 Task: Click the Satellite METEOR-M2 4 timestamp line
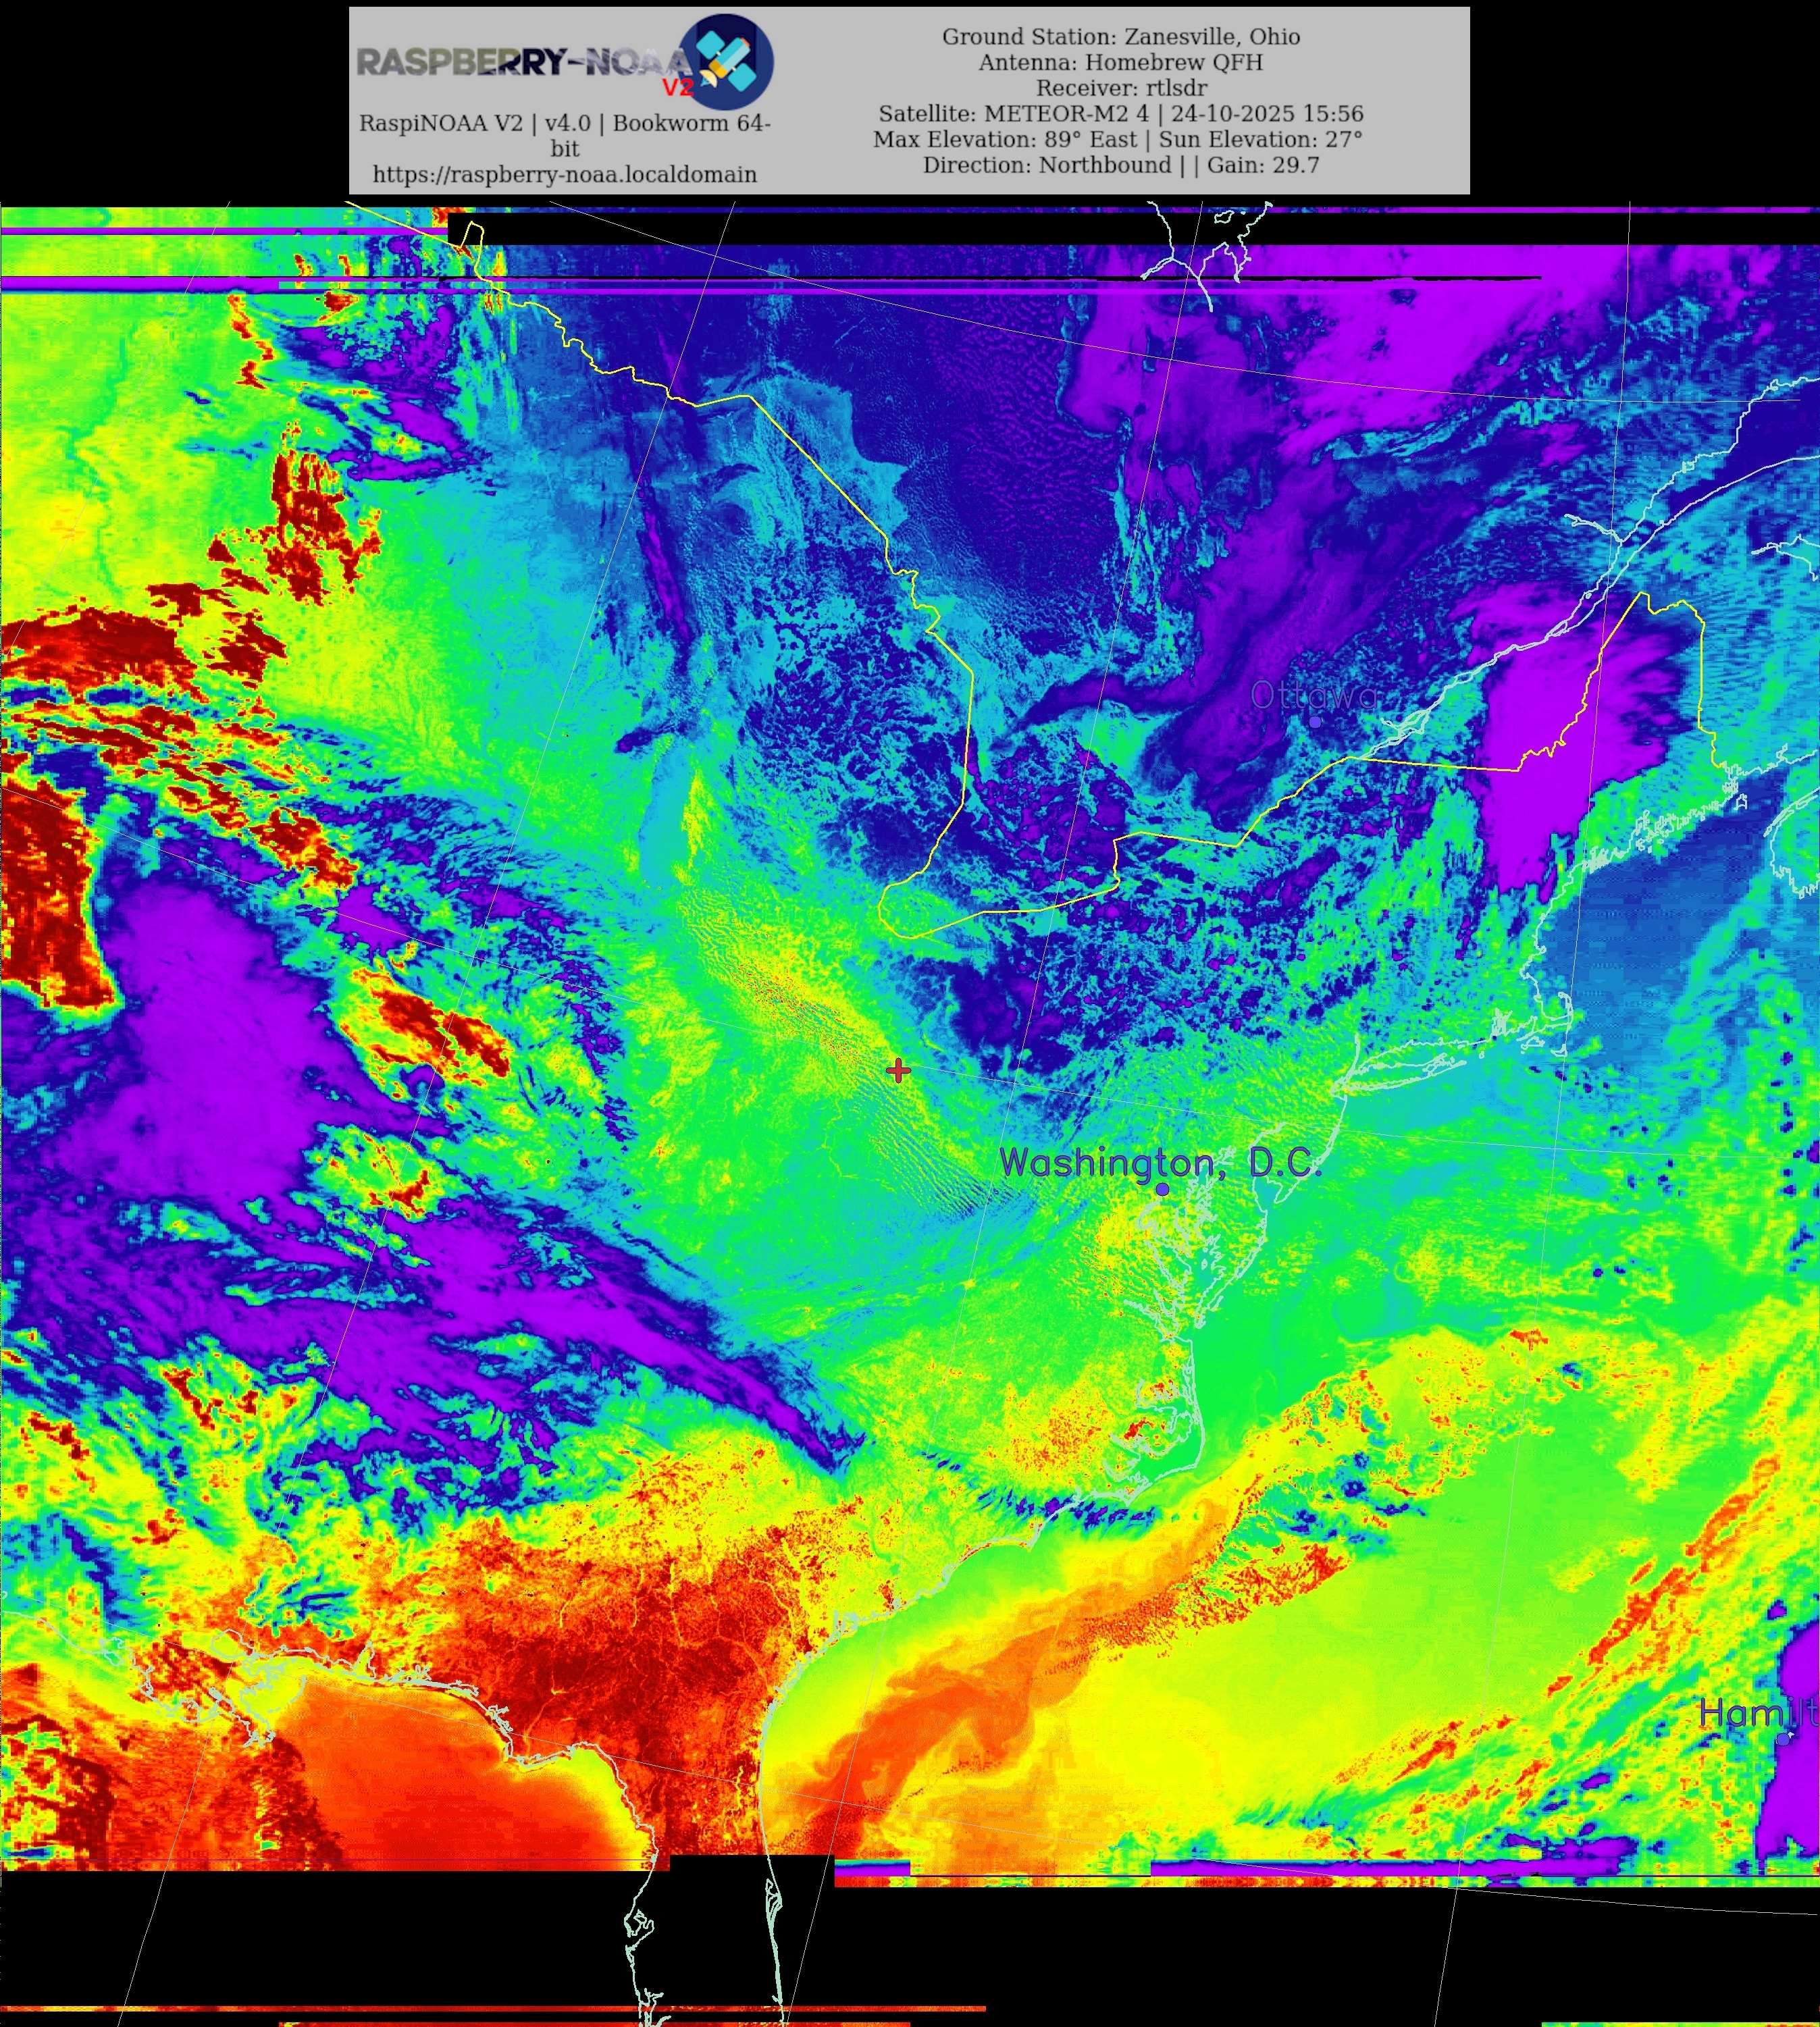tap(1120, 114)
